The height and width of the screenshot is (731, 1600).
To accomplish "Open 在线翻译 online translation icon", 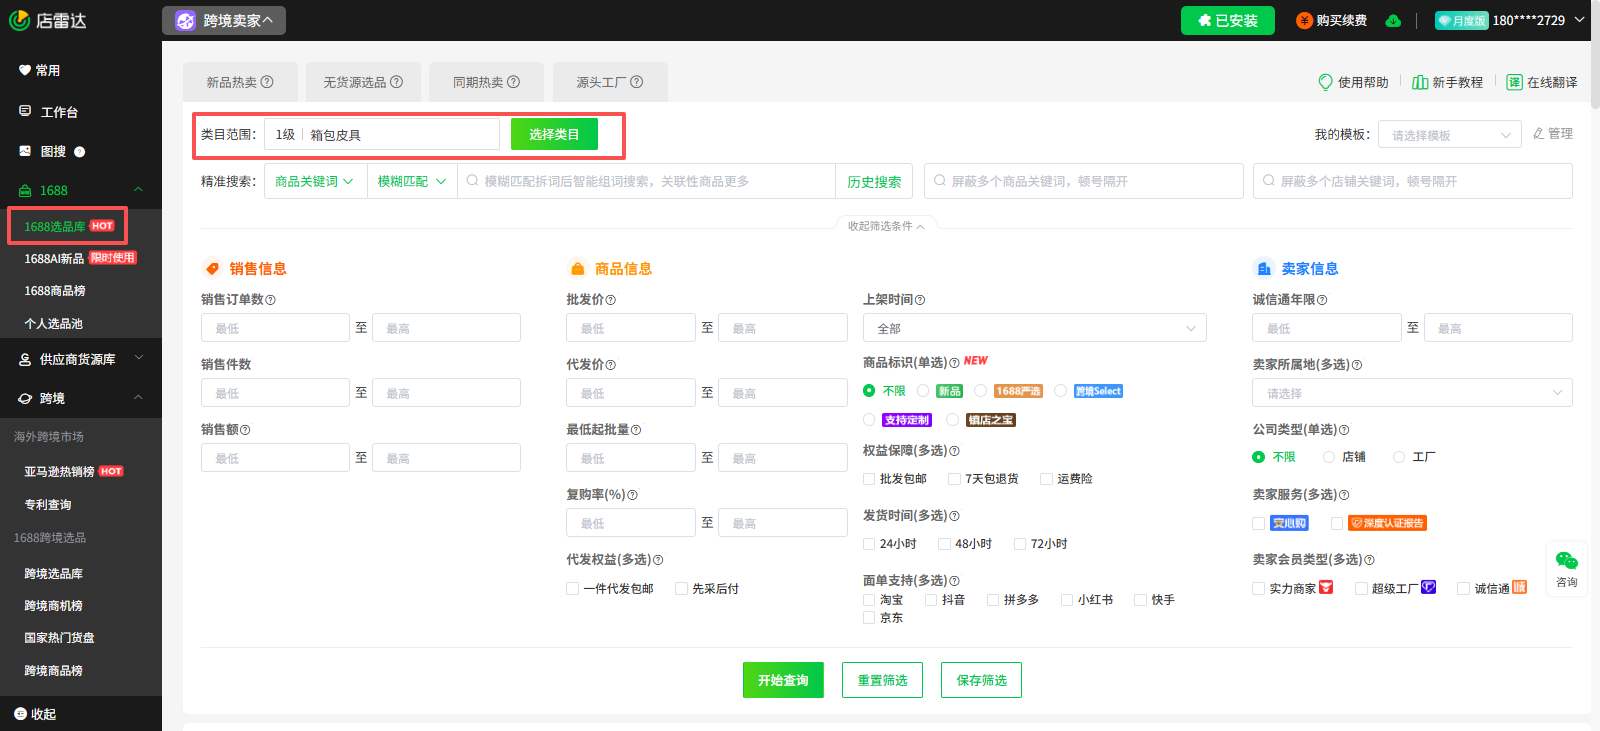I will (x=1514, y=82).
